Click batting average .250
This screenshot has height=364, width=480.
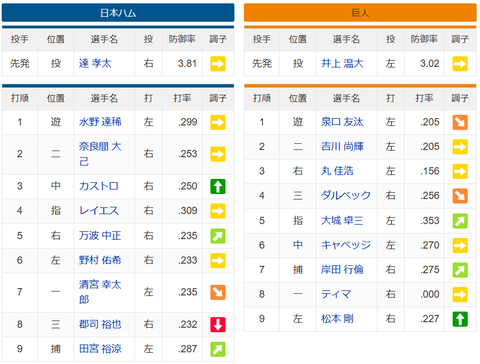click(x=188, y=186)
